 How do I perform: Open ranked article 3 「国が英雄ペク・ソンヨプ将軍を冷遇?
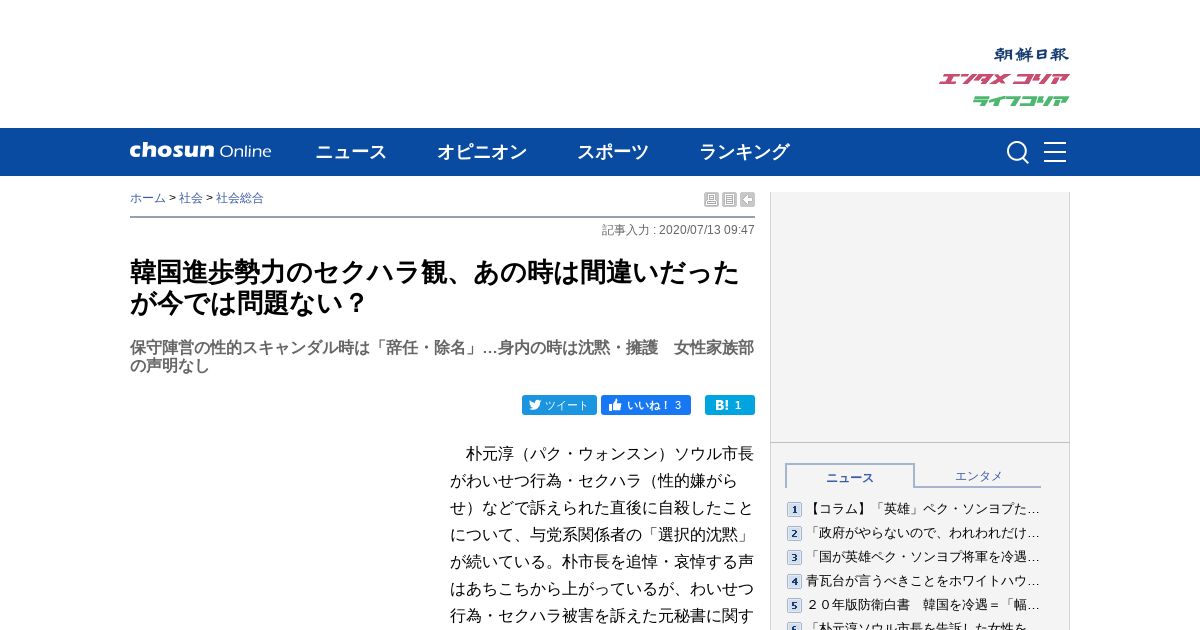(923, 557)
